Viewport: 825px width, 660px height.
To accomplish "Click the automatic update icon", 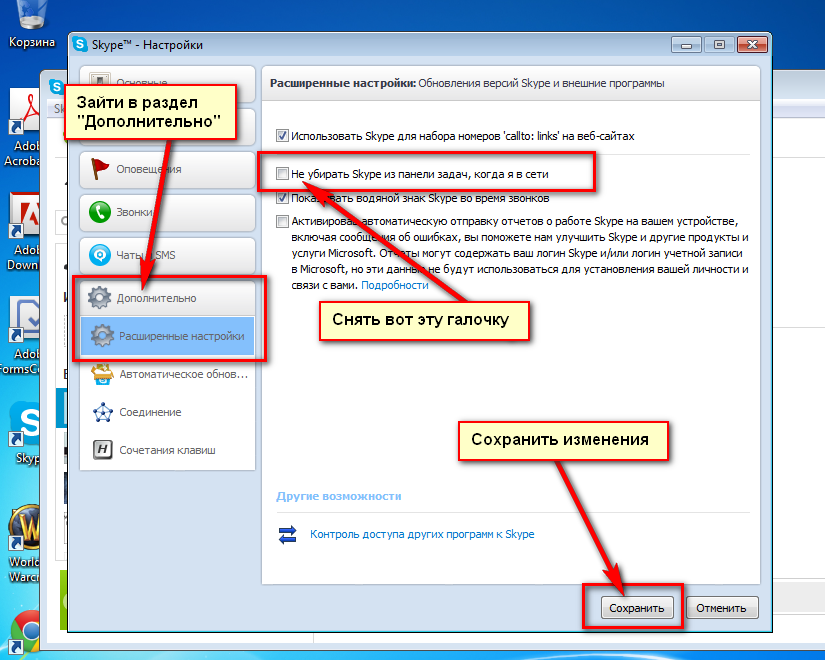I will (102, 374).
